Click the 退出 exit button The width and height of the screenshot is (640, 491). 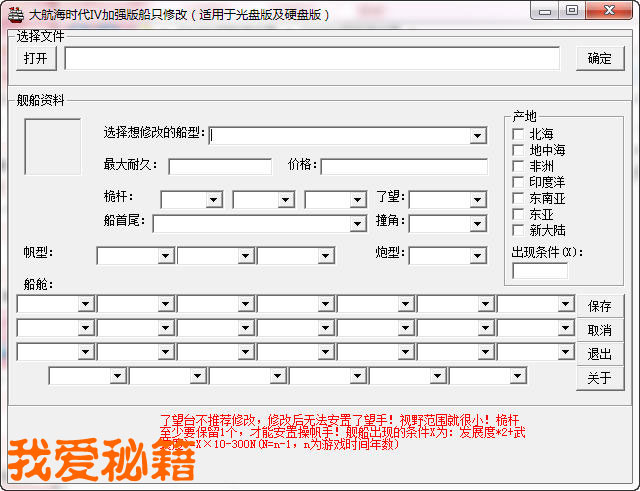[599, 354]
